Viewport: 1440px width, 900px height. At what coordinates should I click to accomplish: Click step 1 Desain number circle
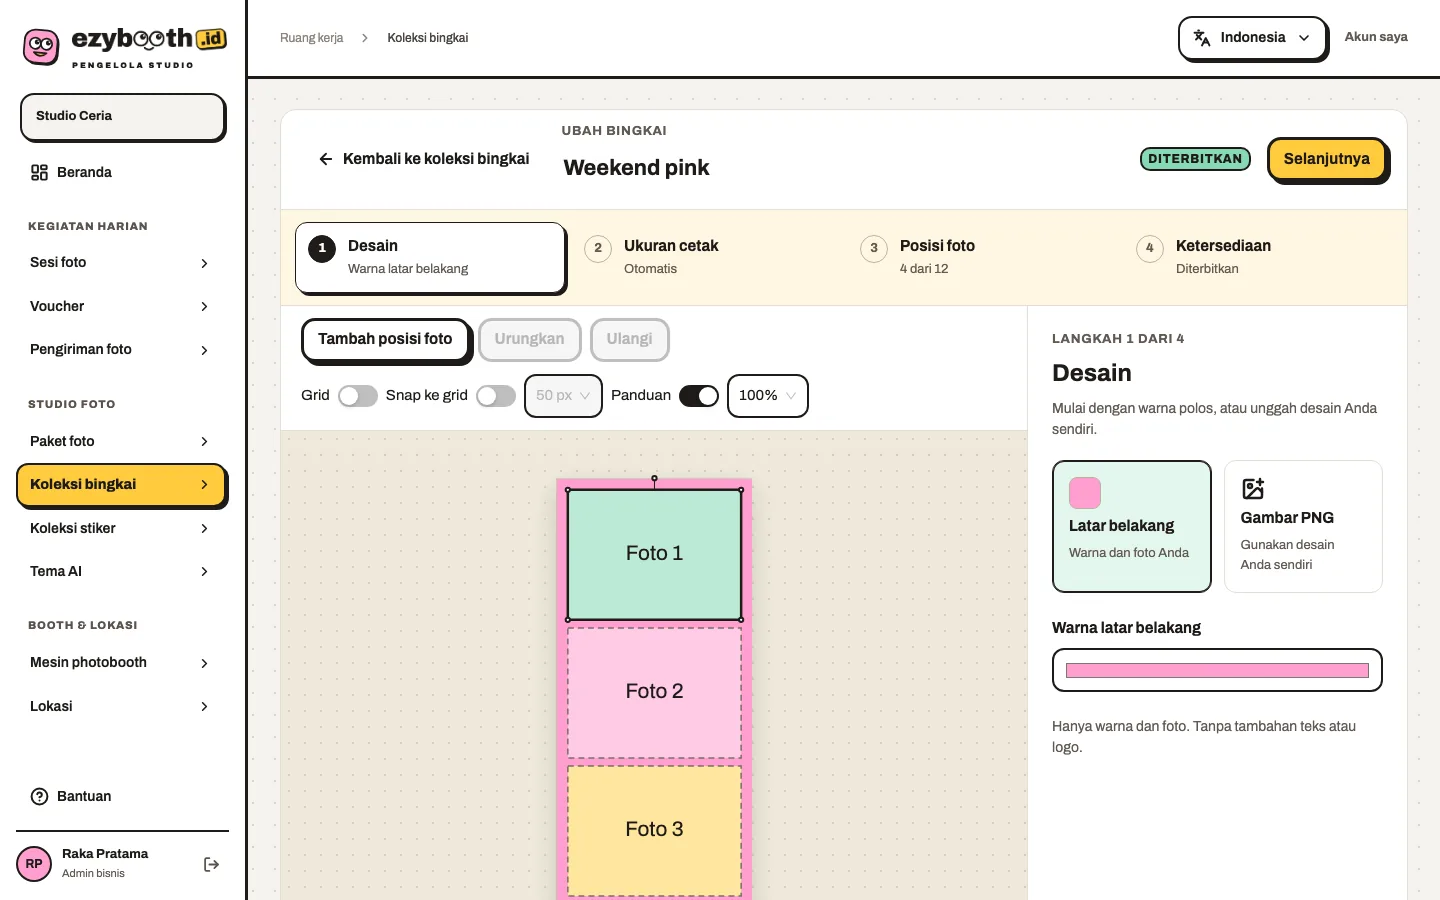point(322,248)
